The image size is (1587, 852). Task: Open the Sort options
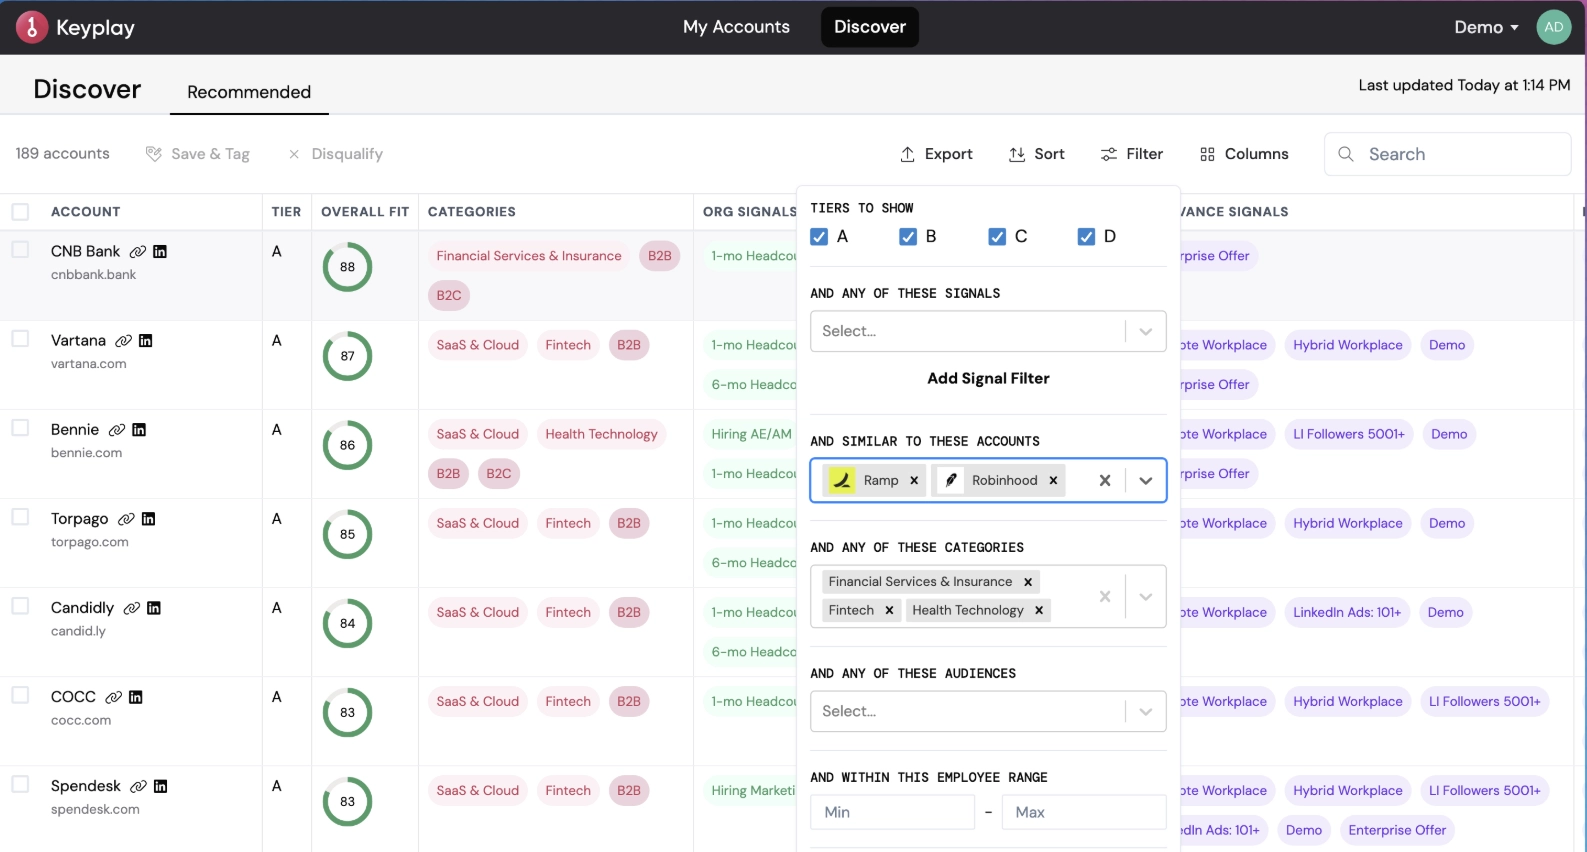tap(1036, 154)
